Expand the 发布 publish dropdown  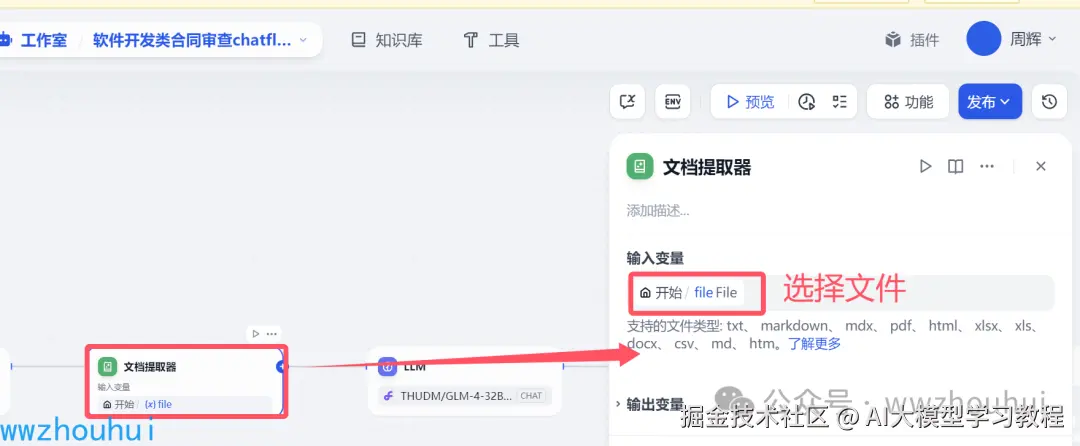pyautogui.click(x=990, y=102)
